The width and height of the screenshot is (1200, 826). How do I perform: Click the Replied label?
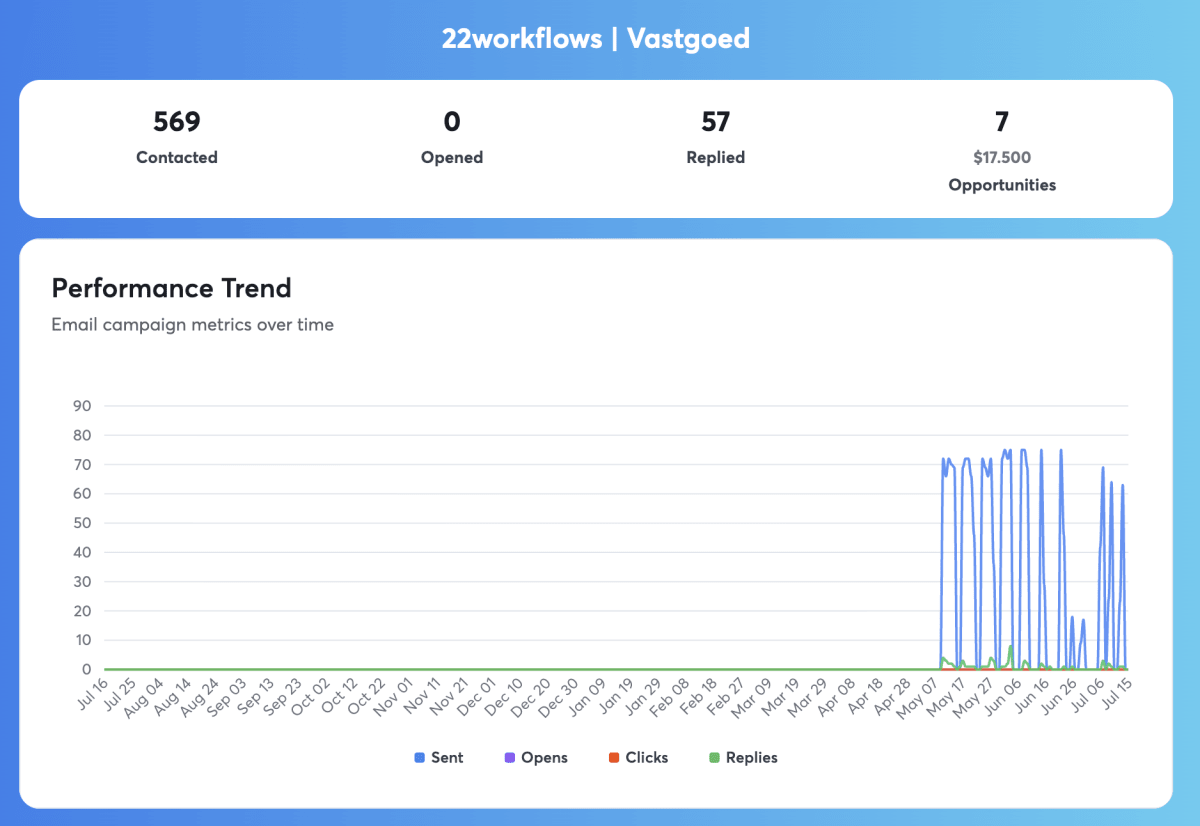click(716, 157)
